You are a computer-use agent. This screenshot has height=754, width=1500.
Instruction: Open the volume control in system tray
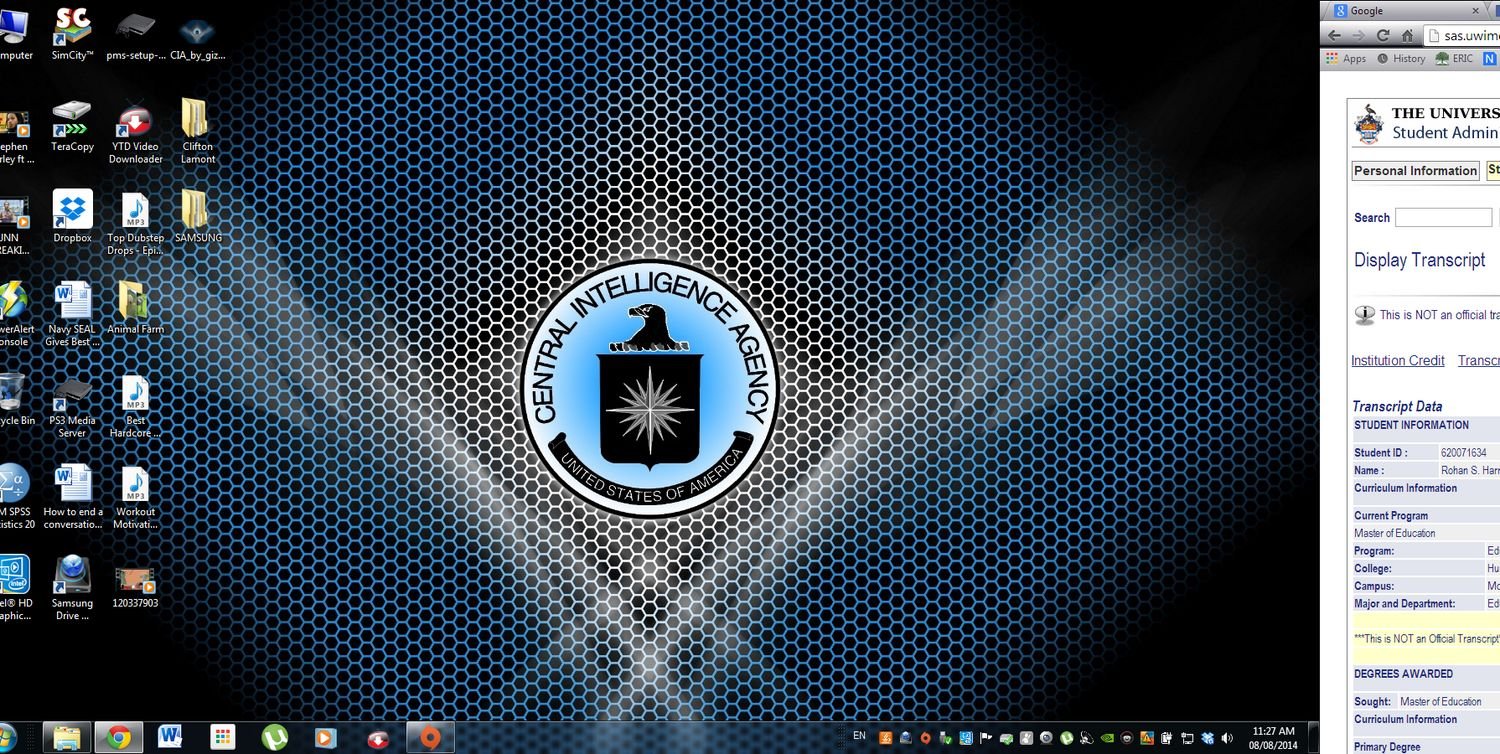[1227, 738]
